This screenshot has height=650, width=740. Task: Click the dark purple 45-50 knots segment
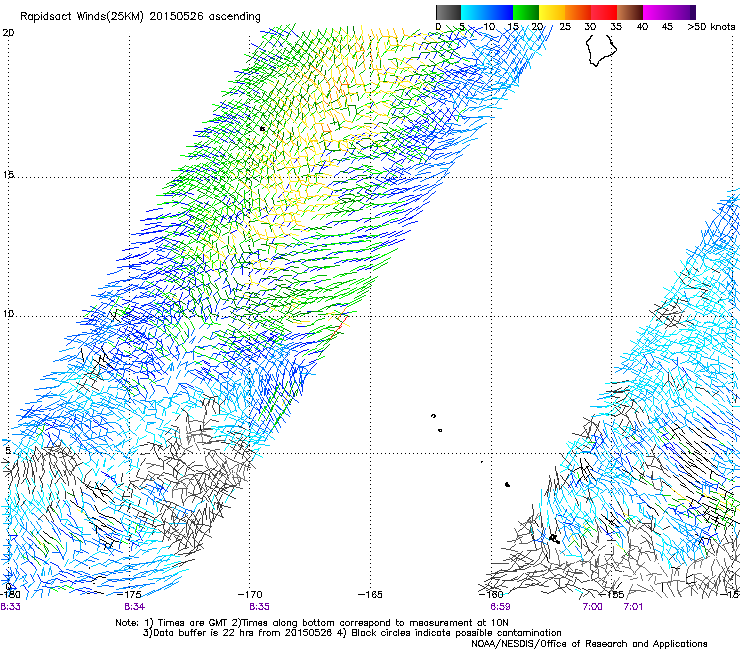[682, 12]
